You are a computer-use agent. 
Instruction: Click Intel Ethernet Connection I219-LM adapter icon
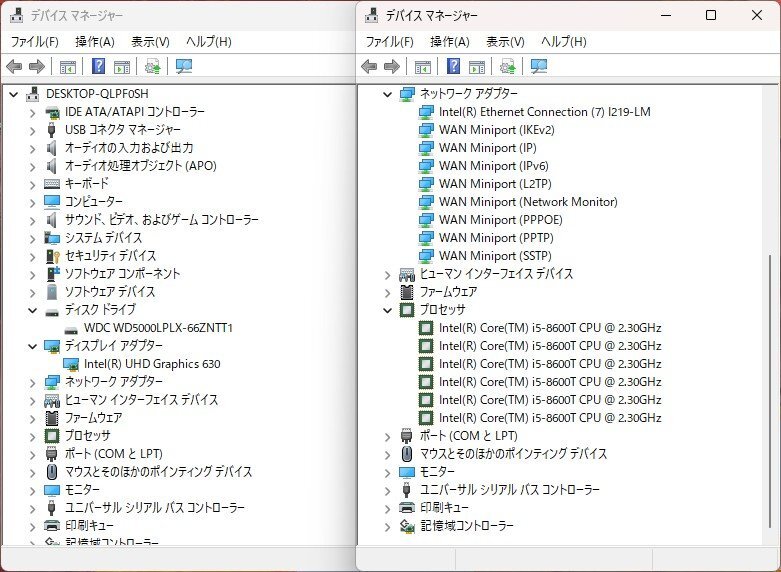pyautogui.click(x=426, y=112)
